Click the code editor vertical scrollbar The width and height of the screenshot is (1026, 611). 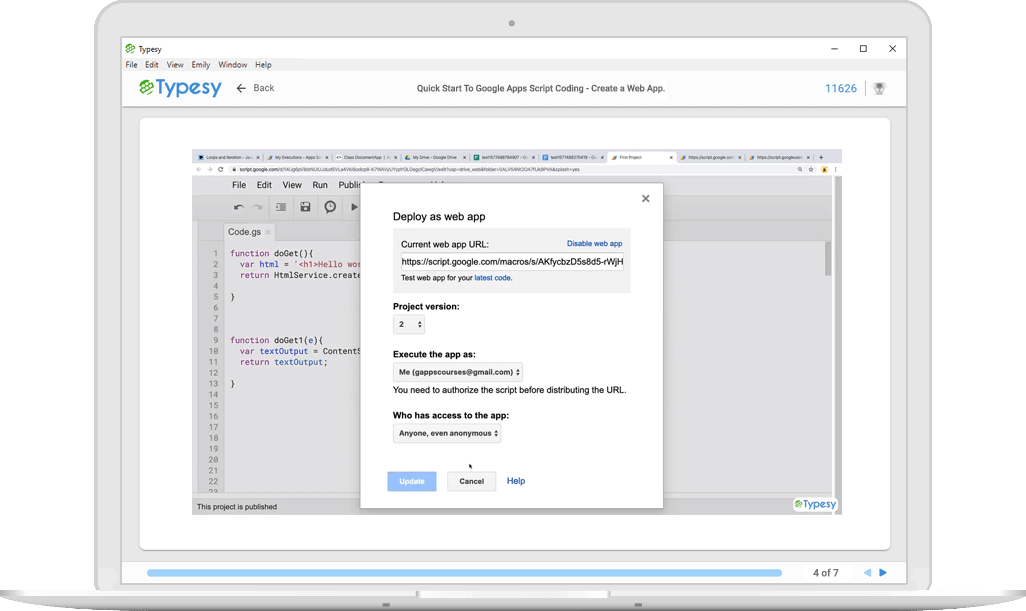point(828,258)
